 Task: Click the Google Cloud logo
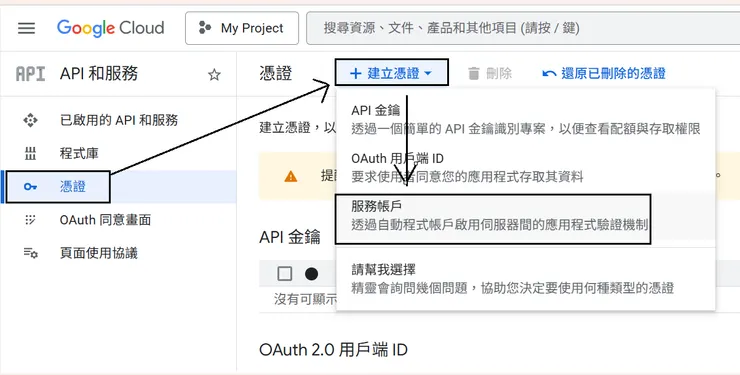(x=110, y=28)
